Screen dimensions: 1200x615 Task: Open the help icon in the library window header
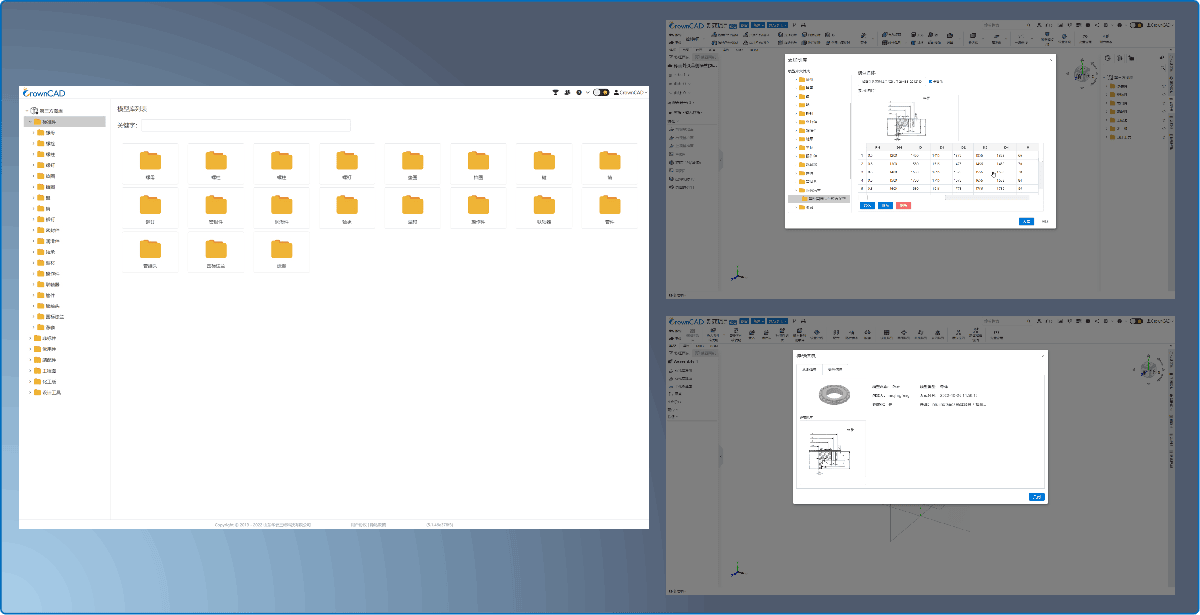pyautogui.click(x=579, y=92)
